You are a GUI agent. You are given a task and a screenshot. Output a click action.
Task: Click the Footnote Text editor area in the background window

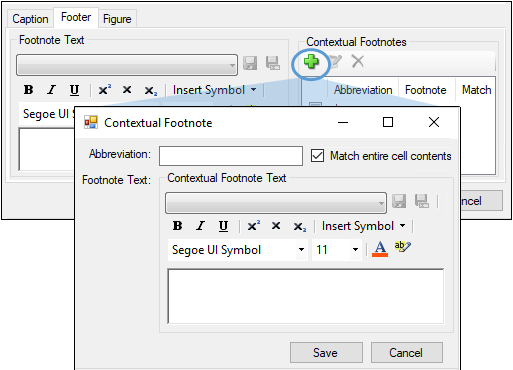47,149
